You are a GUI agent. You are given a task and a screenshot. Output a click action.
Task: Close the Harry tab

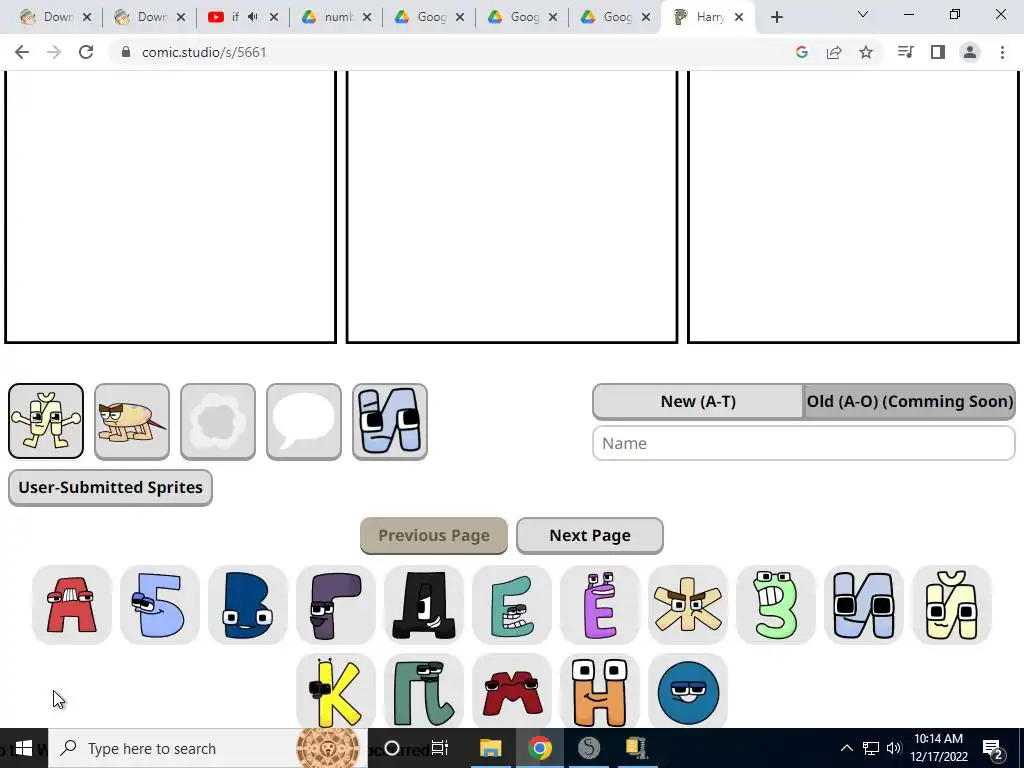tap(739, 17)
